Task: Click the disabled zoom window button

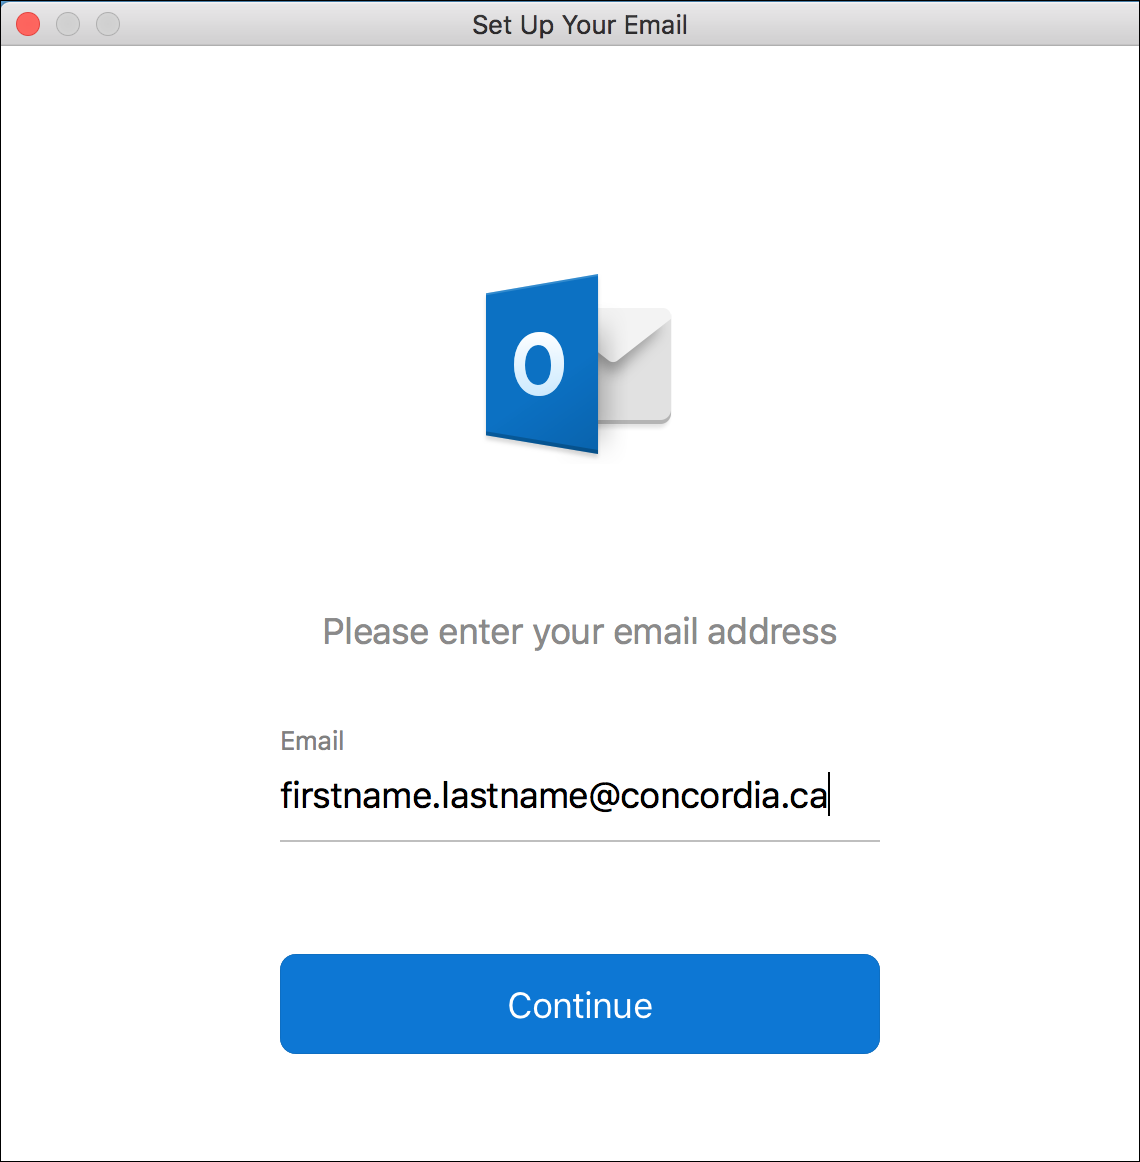Action: point(108,24)
